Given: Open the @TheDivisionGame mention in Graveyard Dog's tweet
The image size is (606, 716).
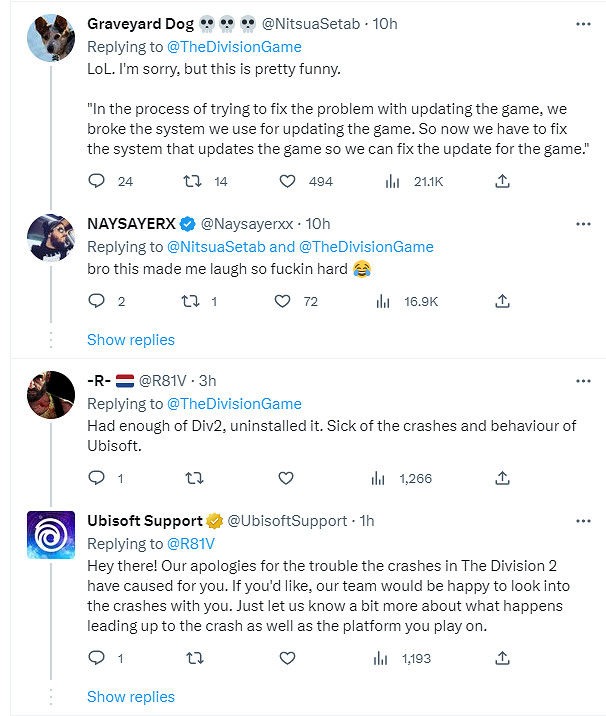Looking at the screenshot, I should 233,46.
